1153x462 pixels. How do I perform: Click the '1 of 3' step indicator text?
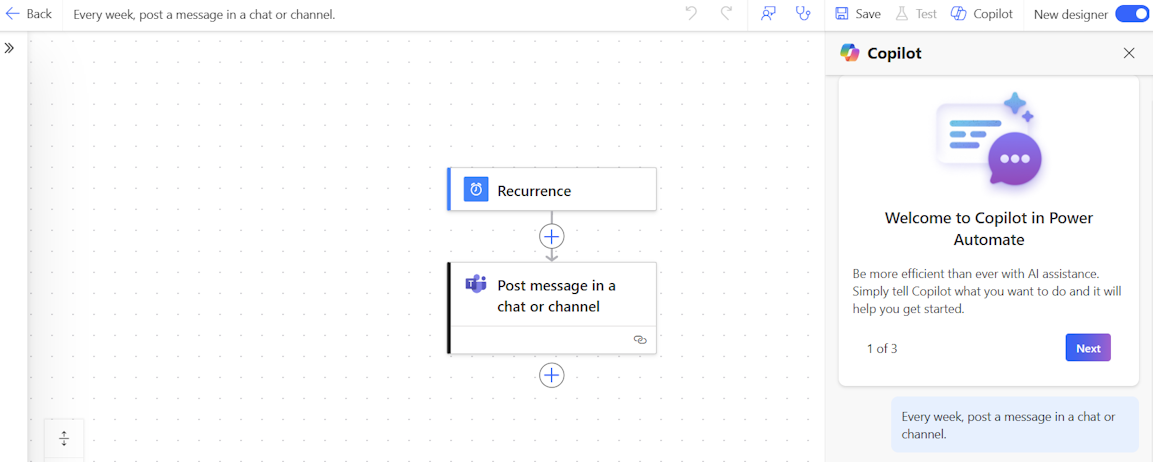(x=882, y=349)
